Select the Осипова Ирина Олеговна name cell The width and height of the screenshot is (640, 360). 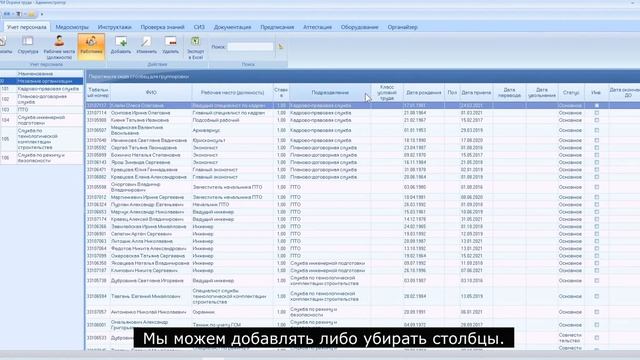pos(151,113)
